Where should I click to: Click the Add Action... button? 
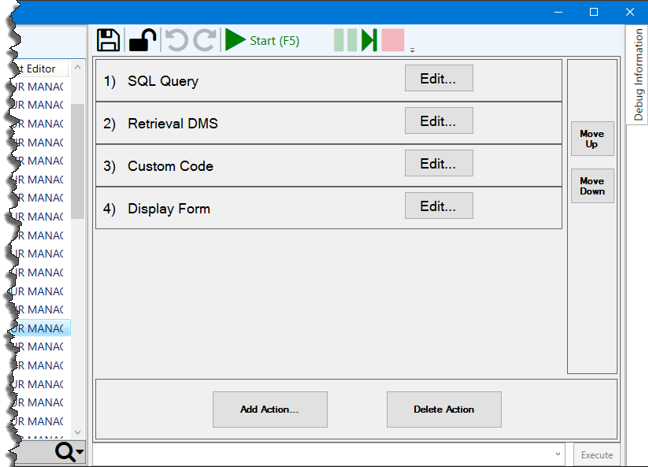[x=269, y=409]
